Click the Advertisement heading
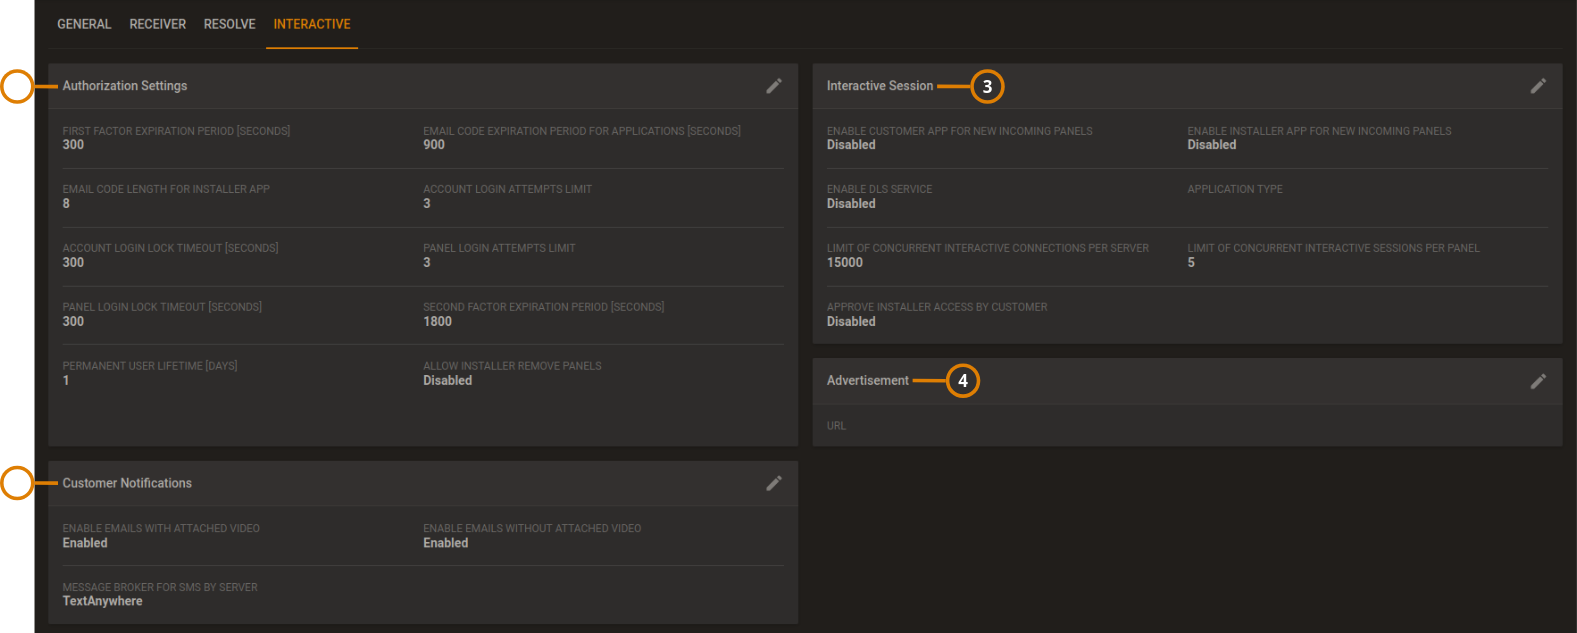 868,381
